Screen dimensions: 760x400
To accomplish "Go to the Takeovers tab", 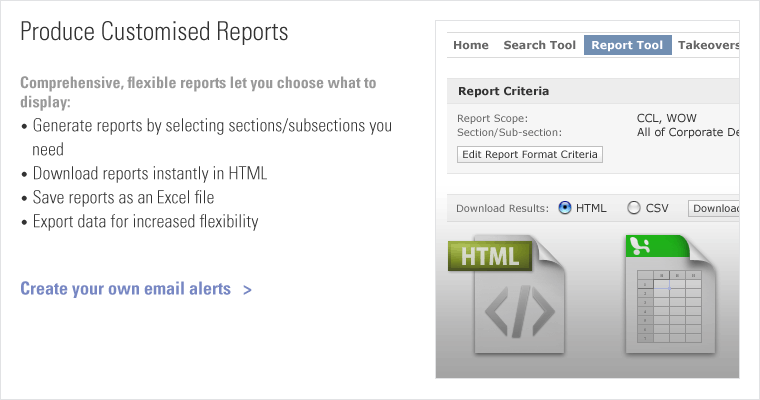I will (708, 45).
